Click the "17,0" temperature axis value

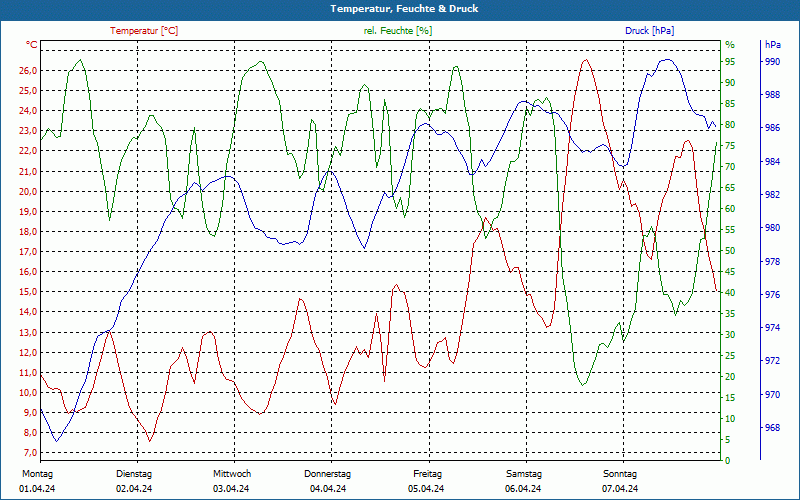point(28,252)
